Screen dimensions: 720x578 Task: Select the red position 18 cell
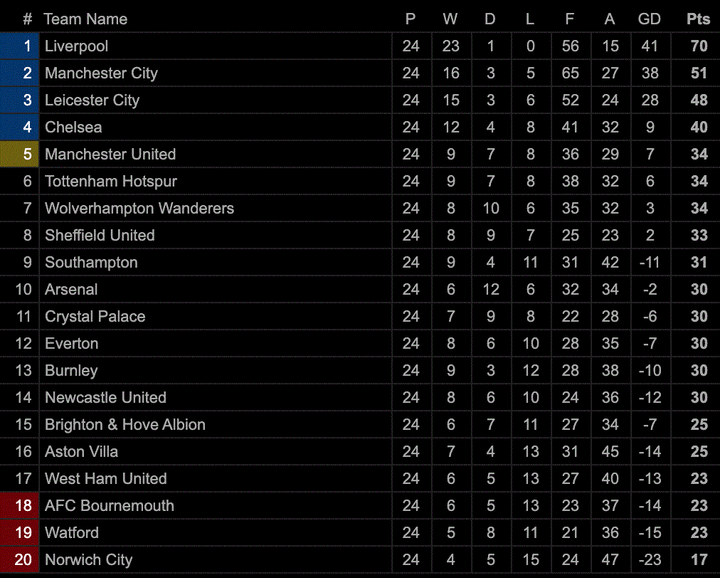pos(20,505)
